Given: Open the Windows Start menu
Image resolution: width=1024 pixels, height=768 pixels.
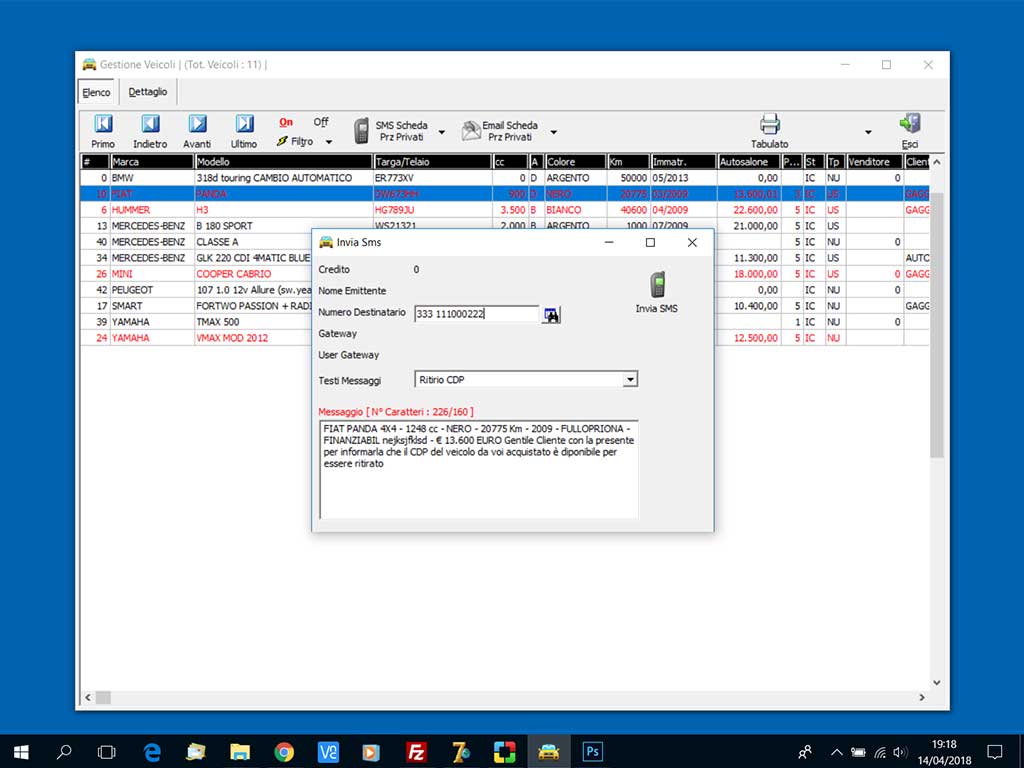Looking at the screenshot, I should pyautogui.click(x=21, y=752).
